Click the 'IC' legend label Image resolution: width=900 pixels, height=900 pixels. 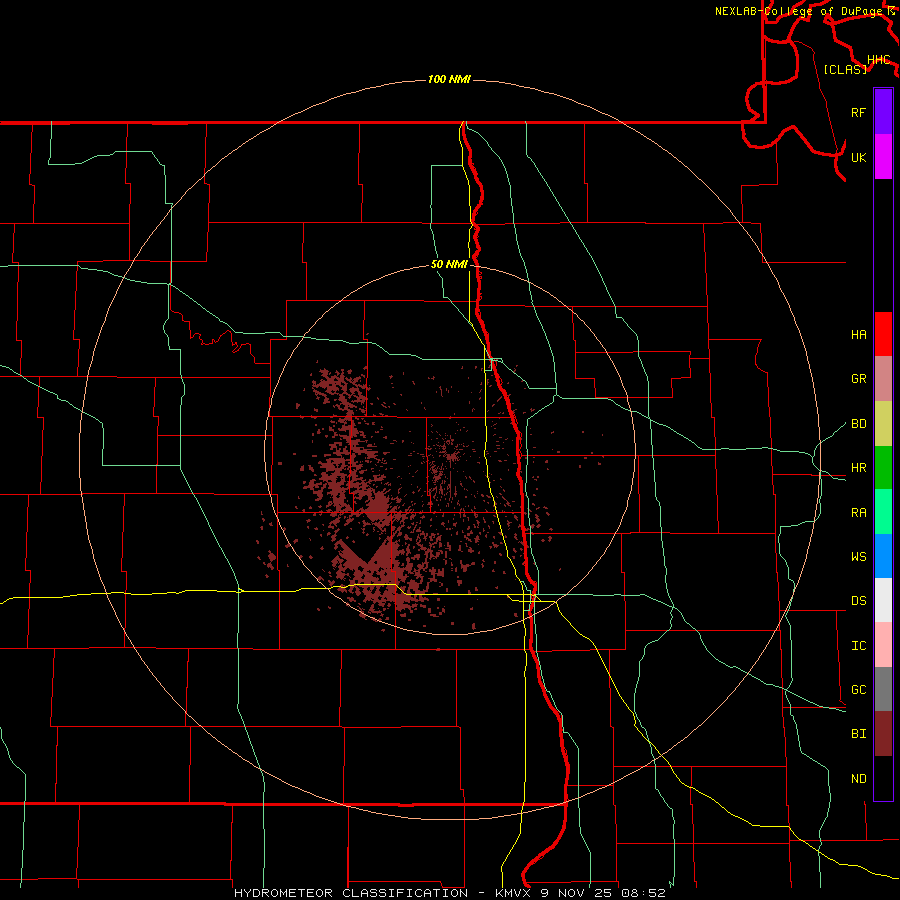859,646
